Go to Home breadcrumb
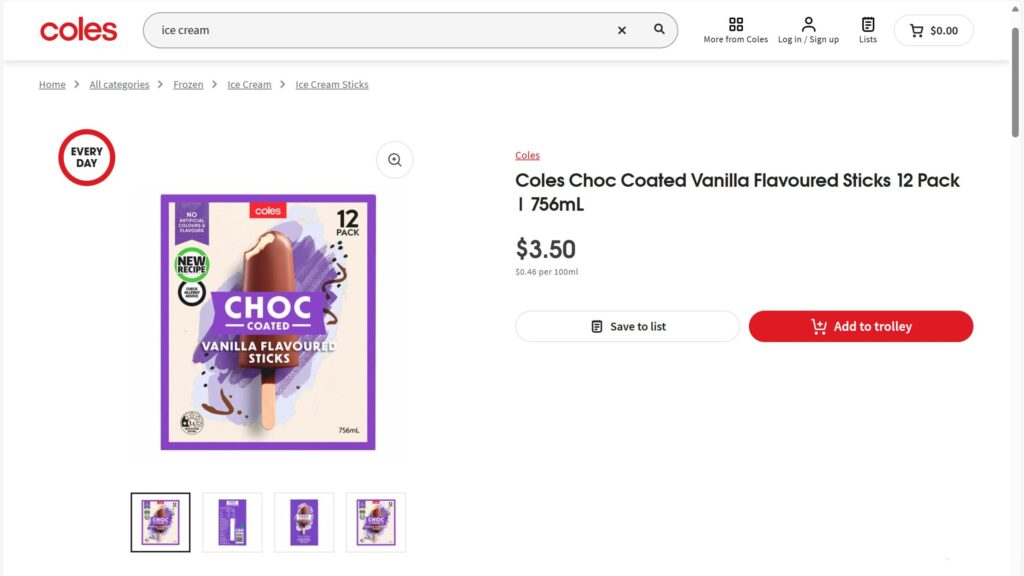This screenshot has height=576, width=1024. tap(52, 85)
